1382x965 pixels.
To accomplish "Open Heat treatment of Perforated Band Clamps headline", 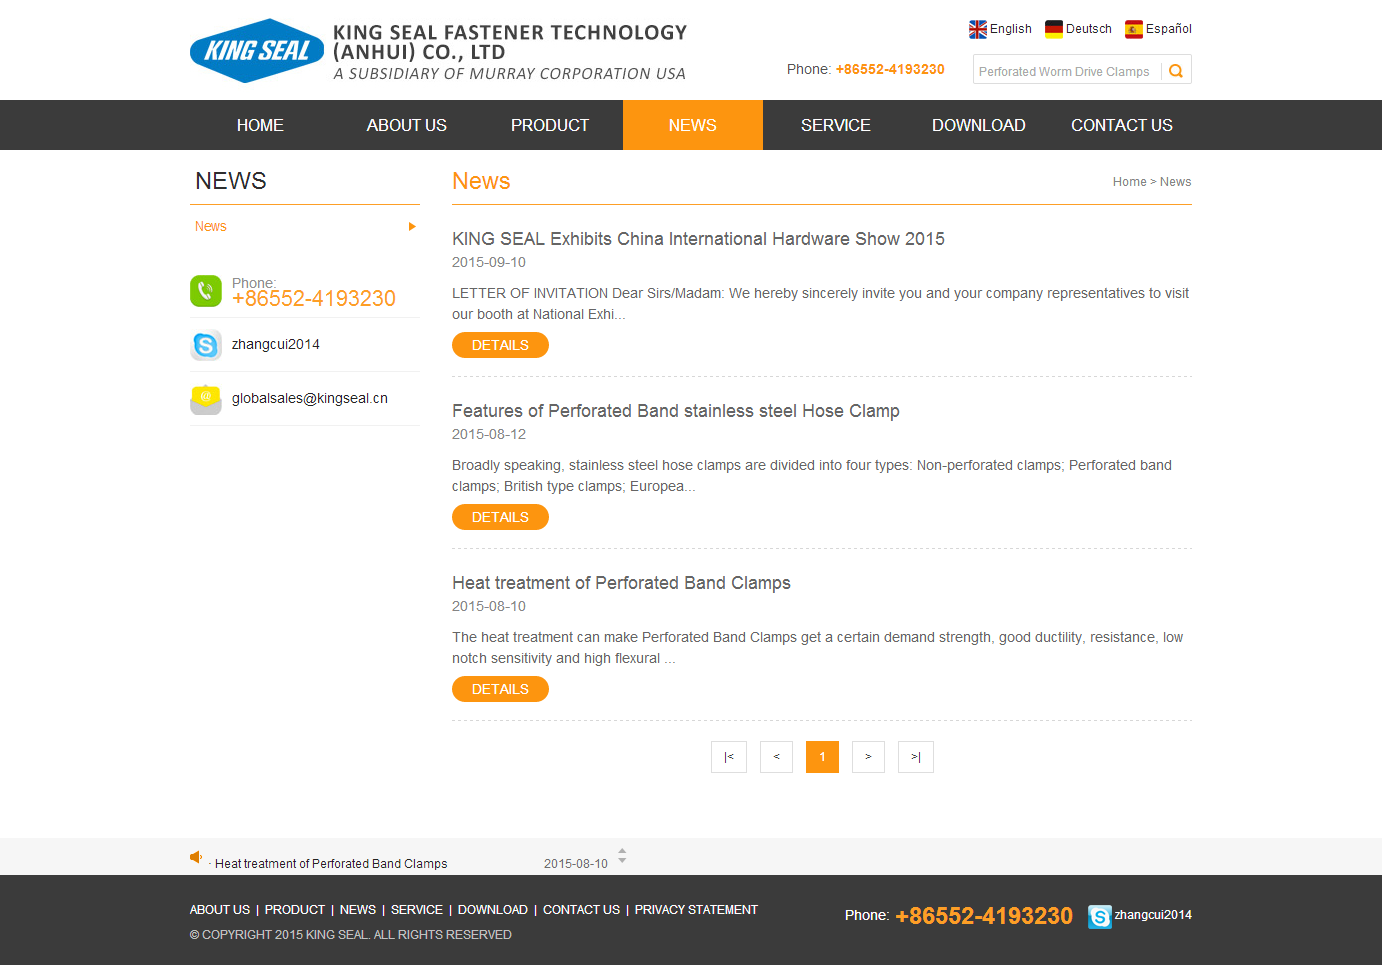I will click(x=621, y=583).
